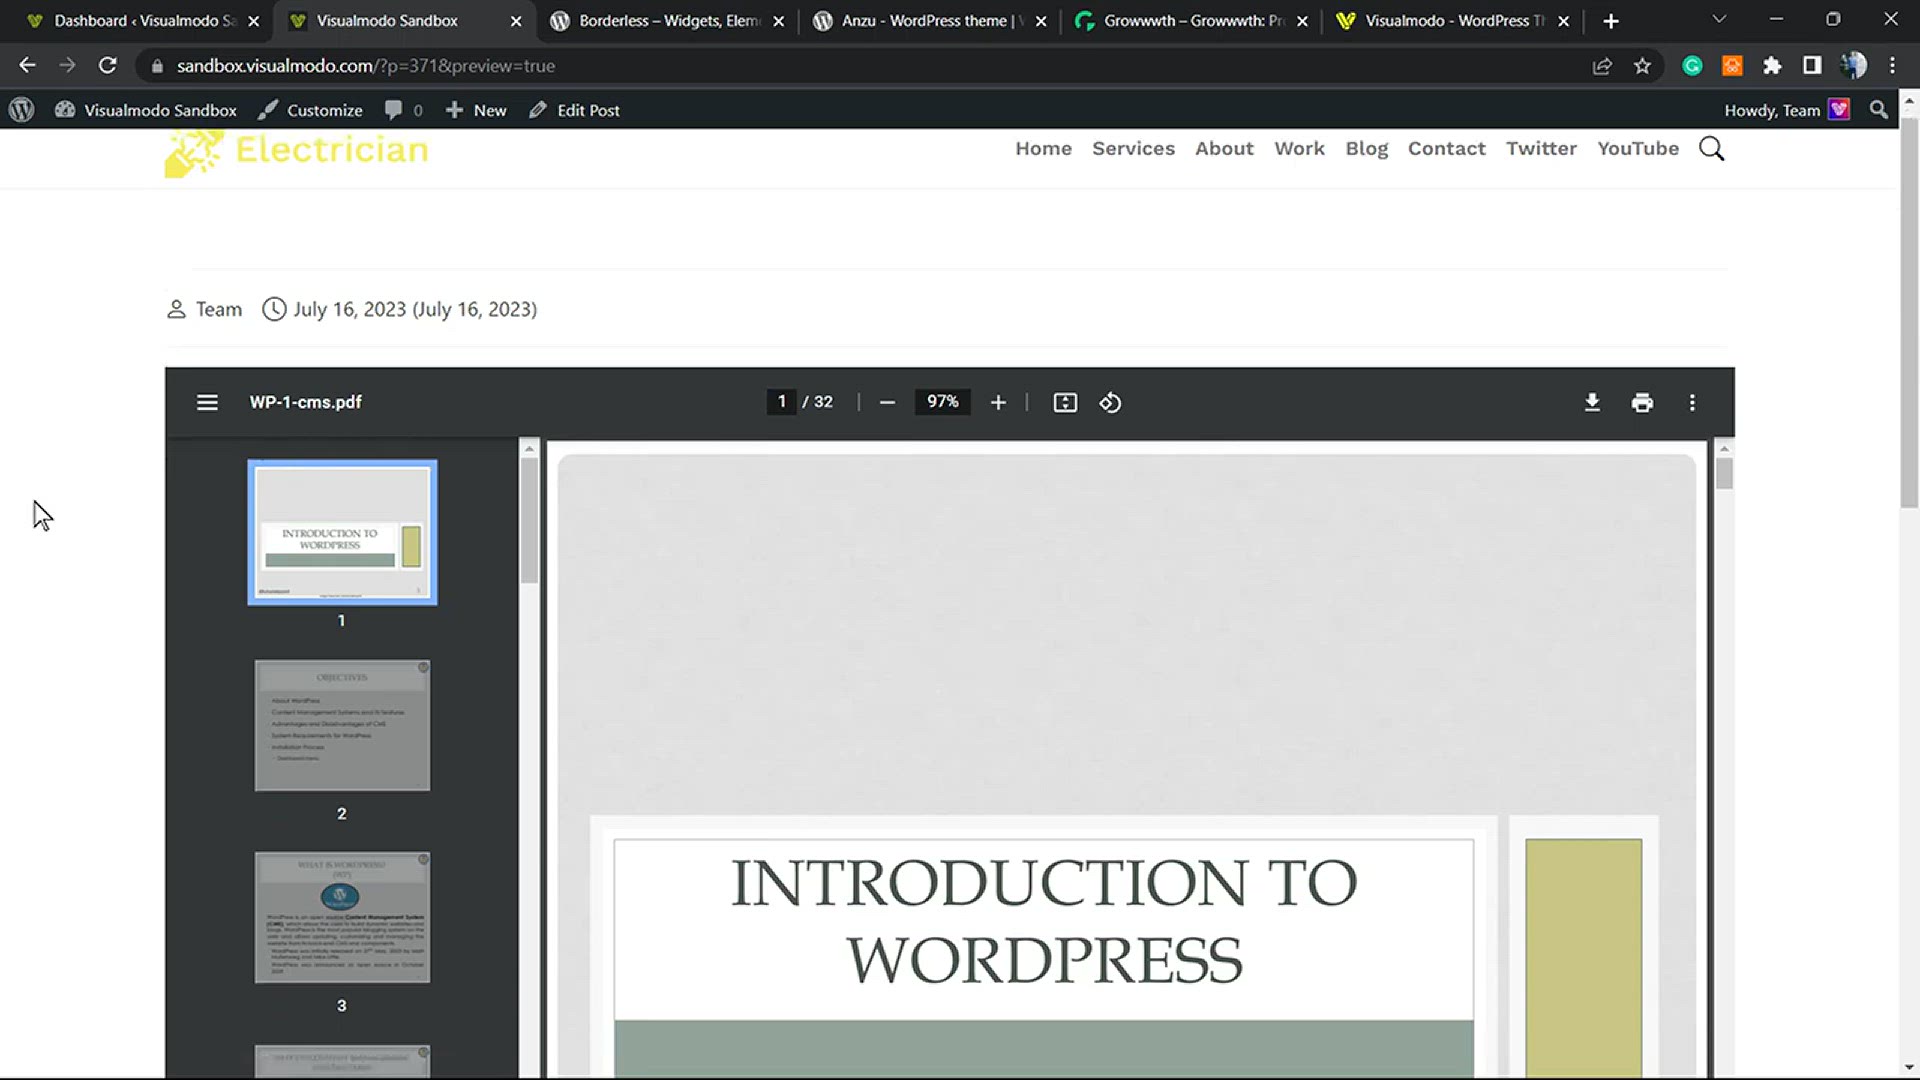Viewport: 1920px width, 1080px height.
Task: Close the Visualmodo Sandbox tab
Action: click(x=516, y=20)
